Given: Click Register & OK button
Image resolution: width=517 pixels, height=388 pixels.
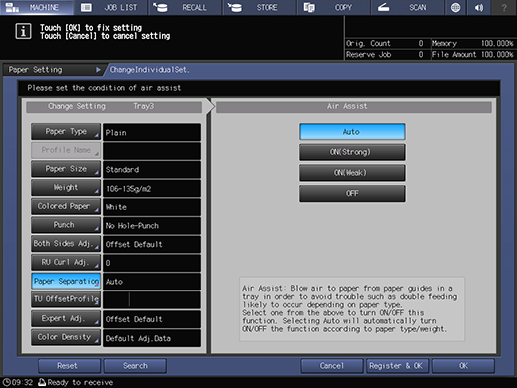Looking at the screenshot, I should click(397, 366).
